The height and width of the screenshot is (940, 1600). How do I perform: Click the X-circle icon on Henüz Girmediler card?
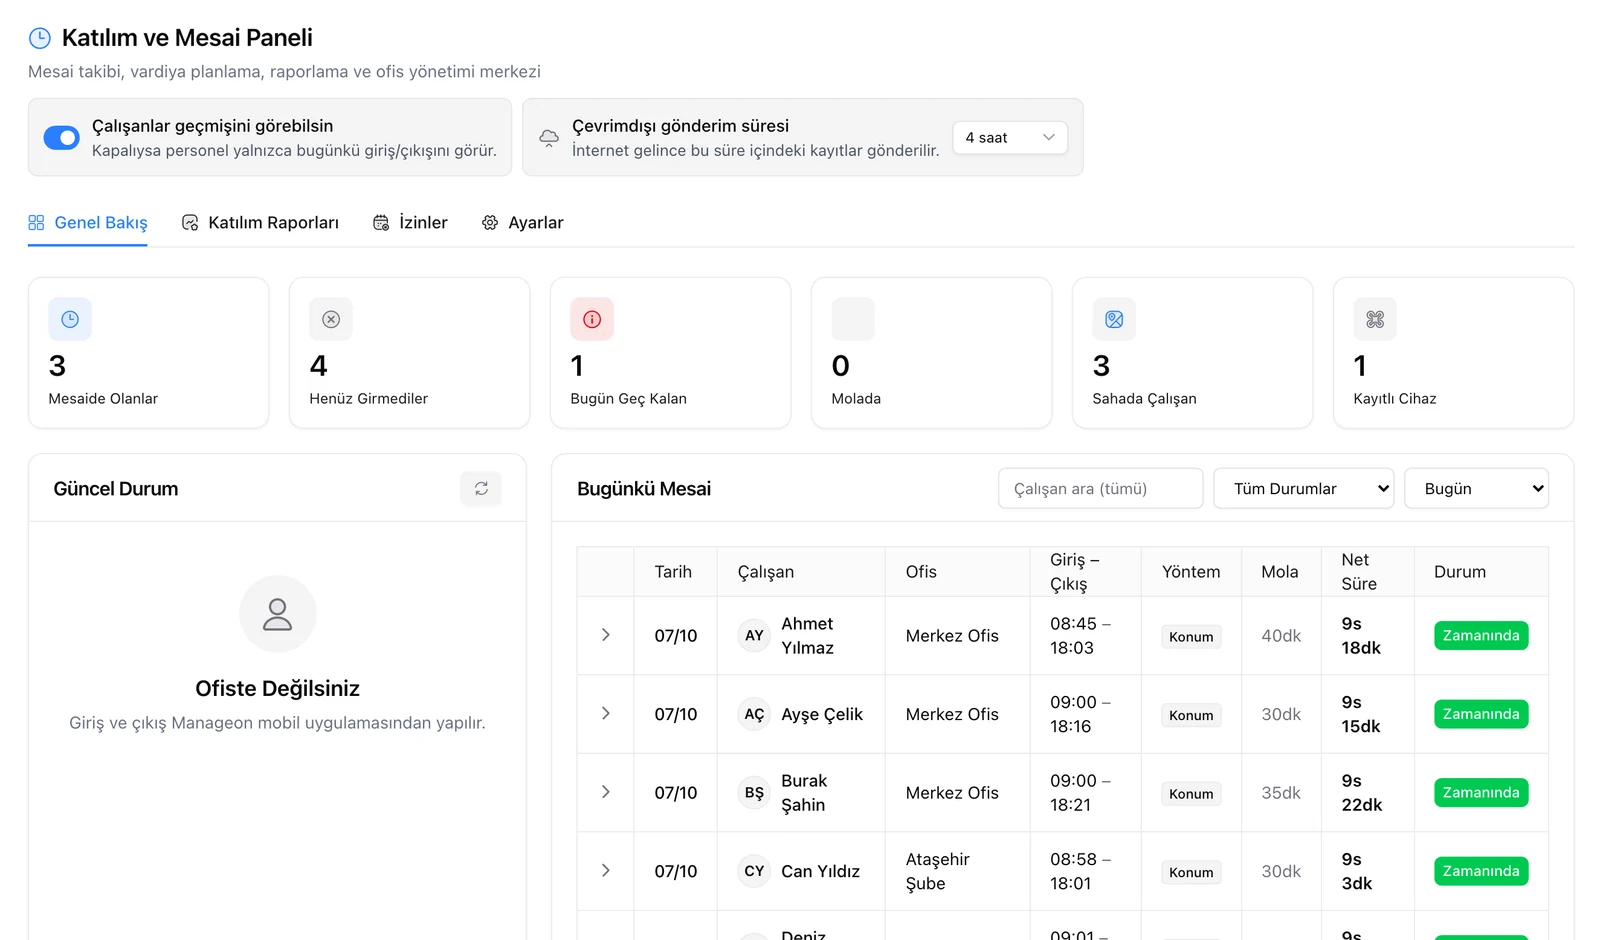(x=331, y=319)
